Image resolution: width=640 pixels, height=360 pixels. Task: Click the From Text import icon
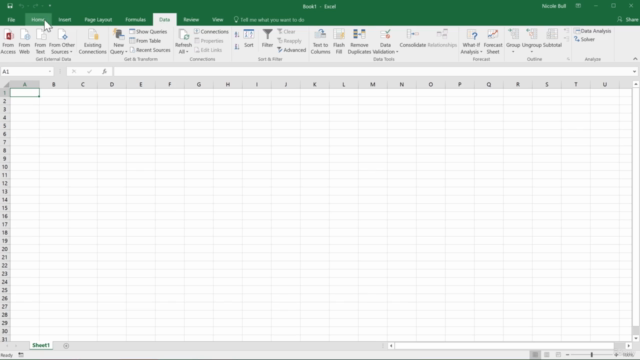point(40,42)
